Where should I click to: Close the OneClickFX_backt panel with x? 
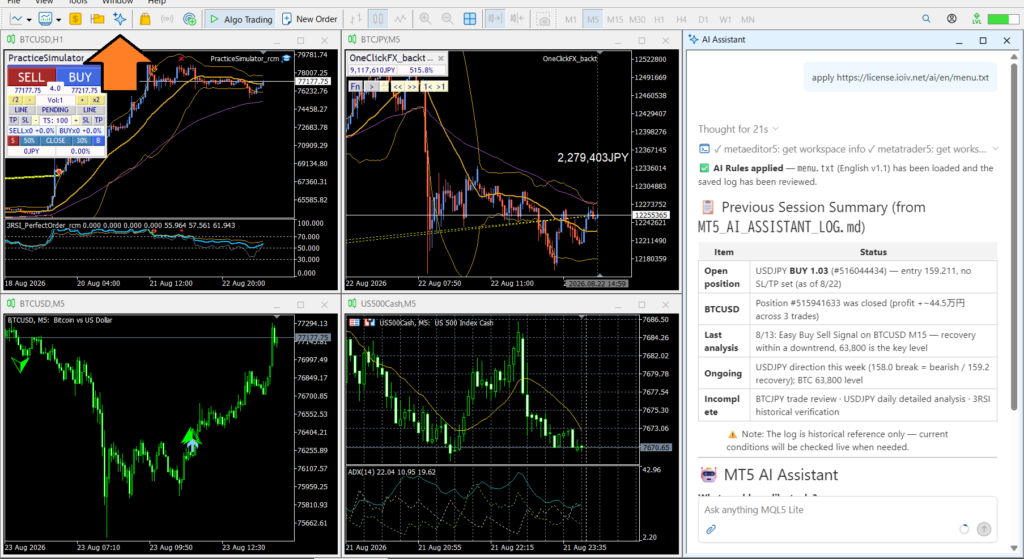[x=441, y=58]
